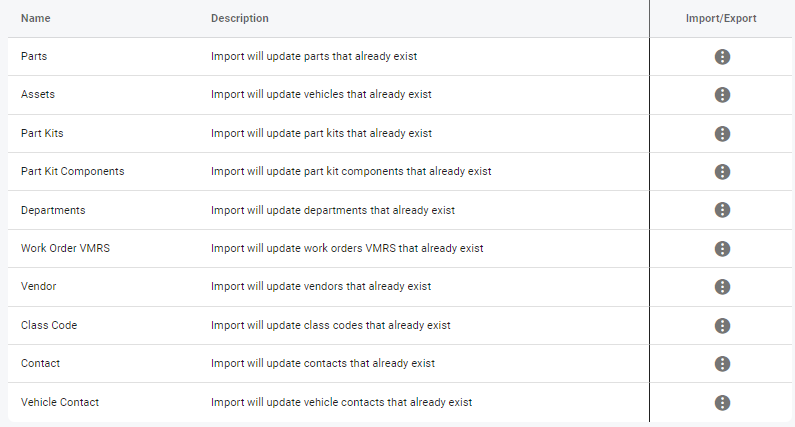Screen dimensions: 795x427
Task: Click the Vehicle Contact row name
Action: (x=60, y=402)
